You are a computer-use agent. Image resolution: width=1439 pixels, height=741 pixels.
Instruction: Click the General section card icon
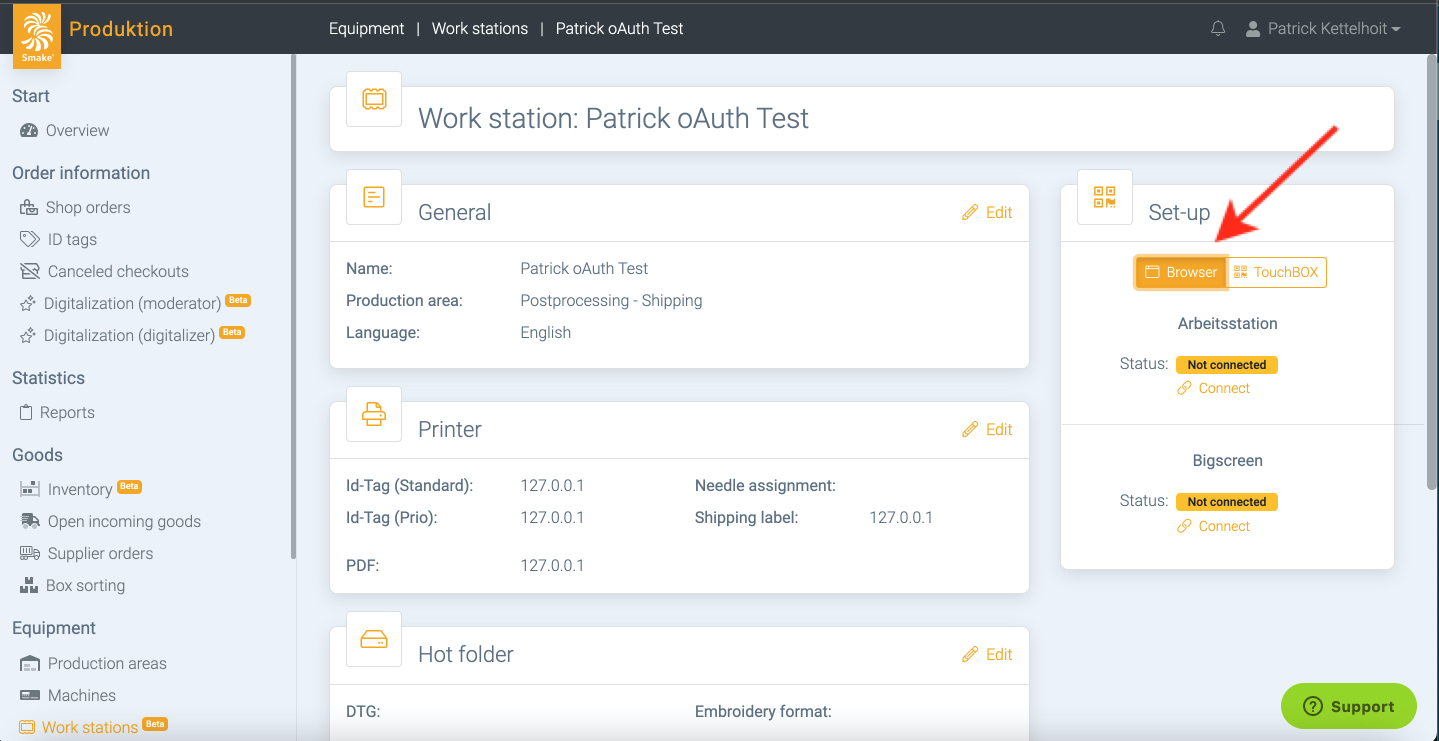click(374, 197)
